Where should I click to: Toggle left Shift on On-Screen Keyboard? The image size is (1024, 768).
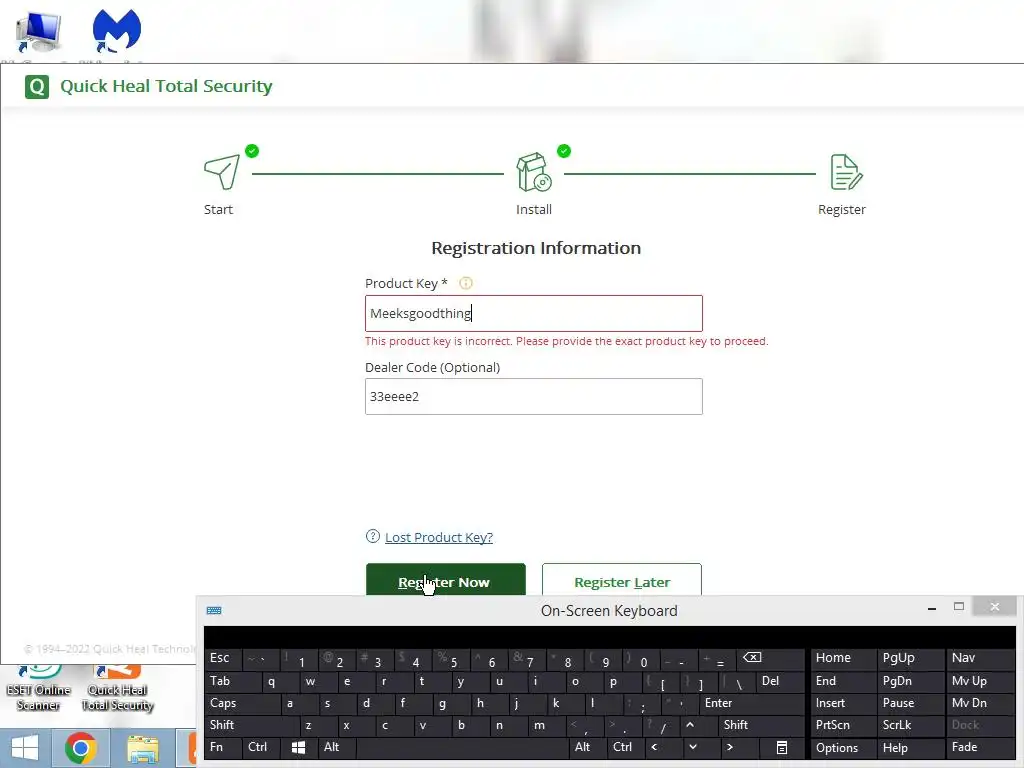(251, 726)
